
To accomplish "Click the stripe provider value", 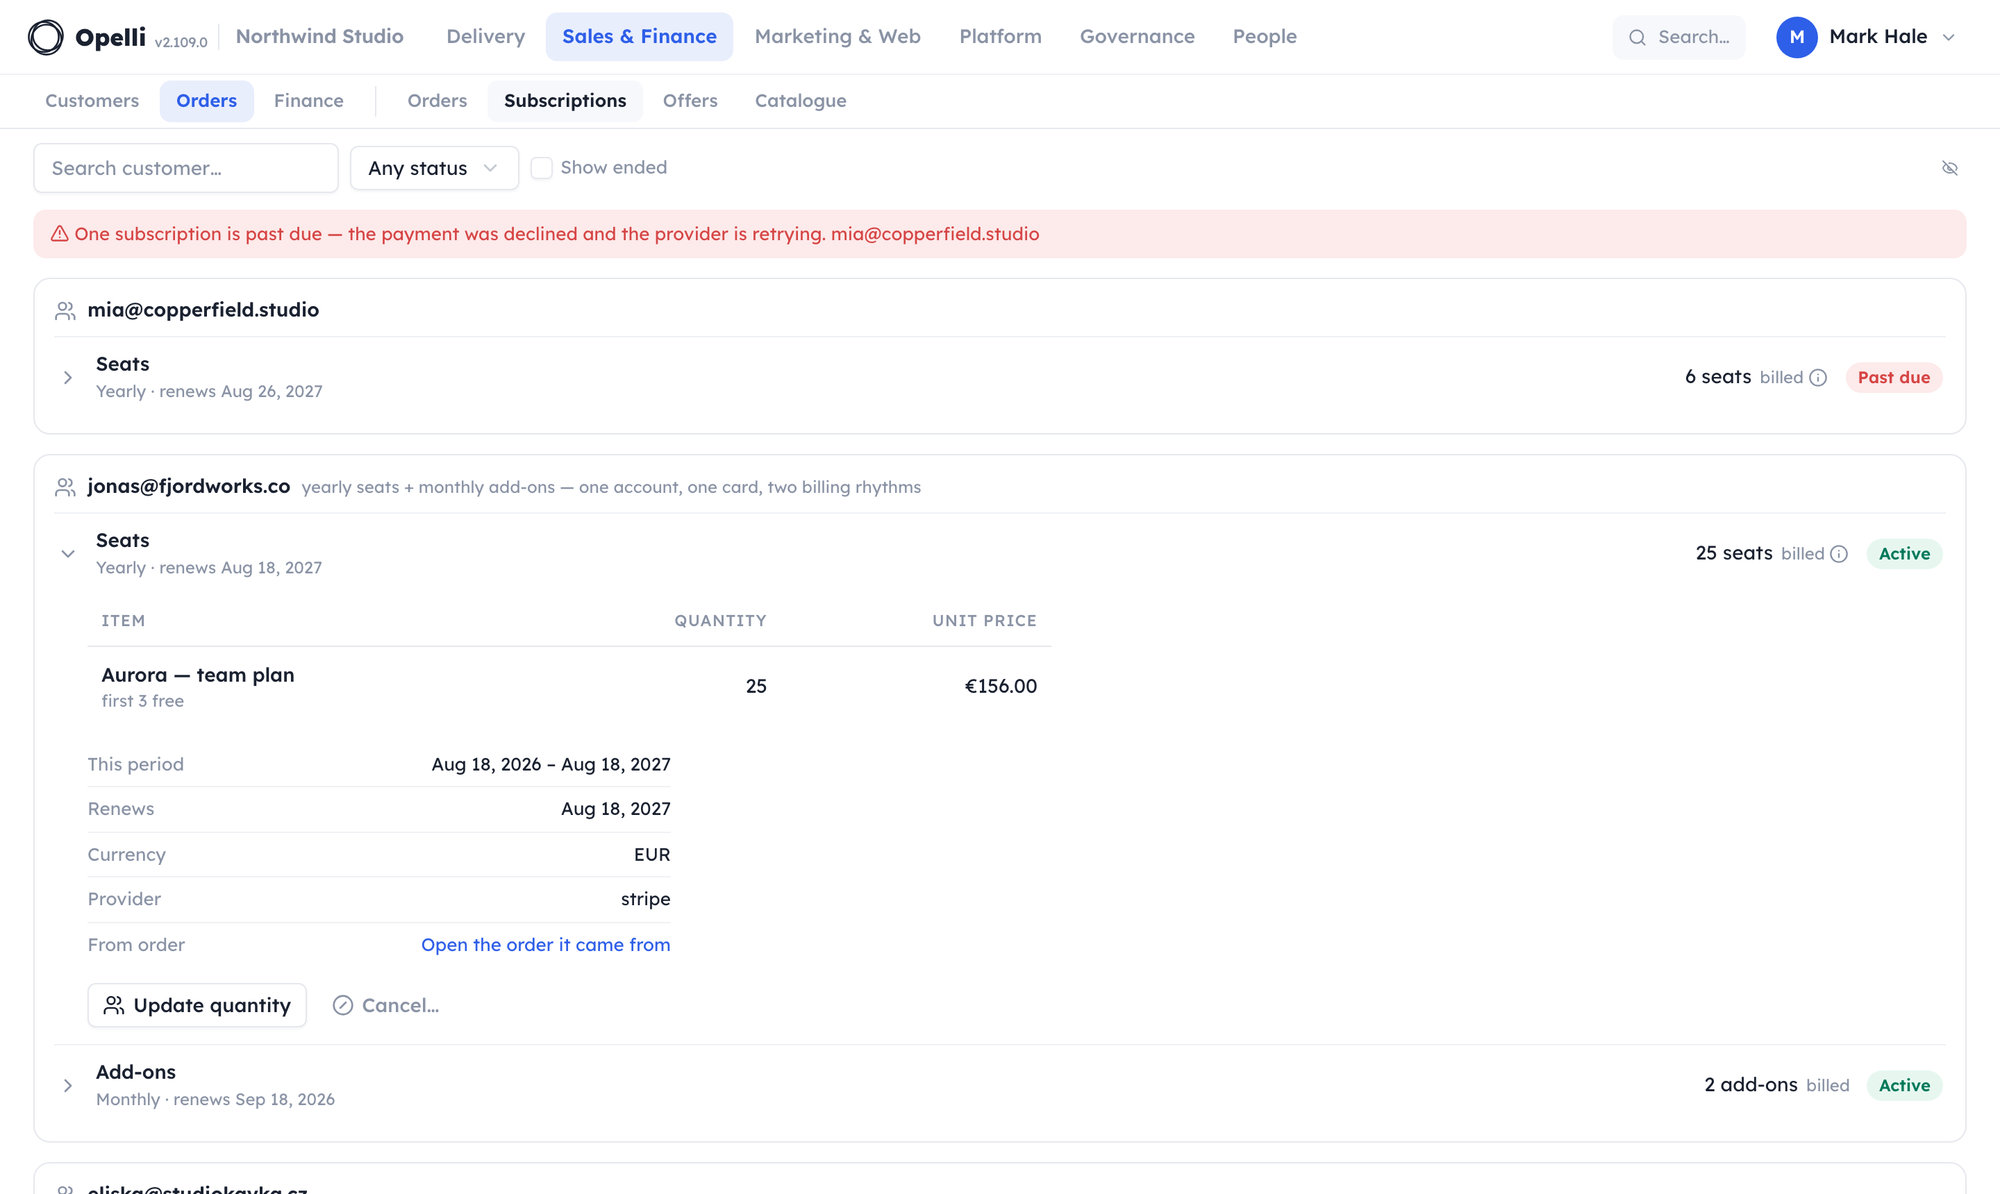I will click(x=645, y=899).
